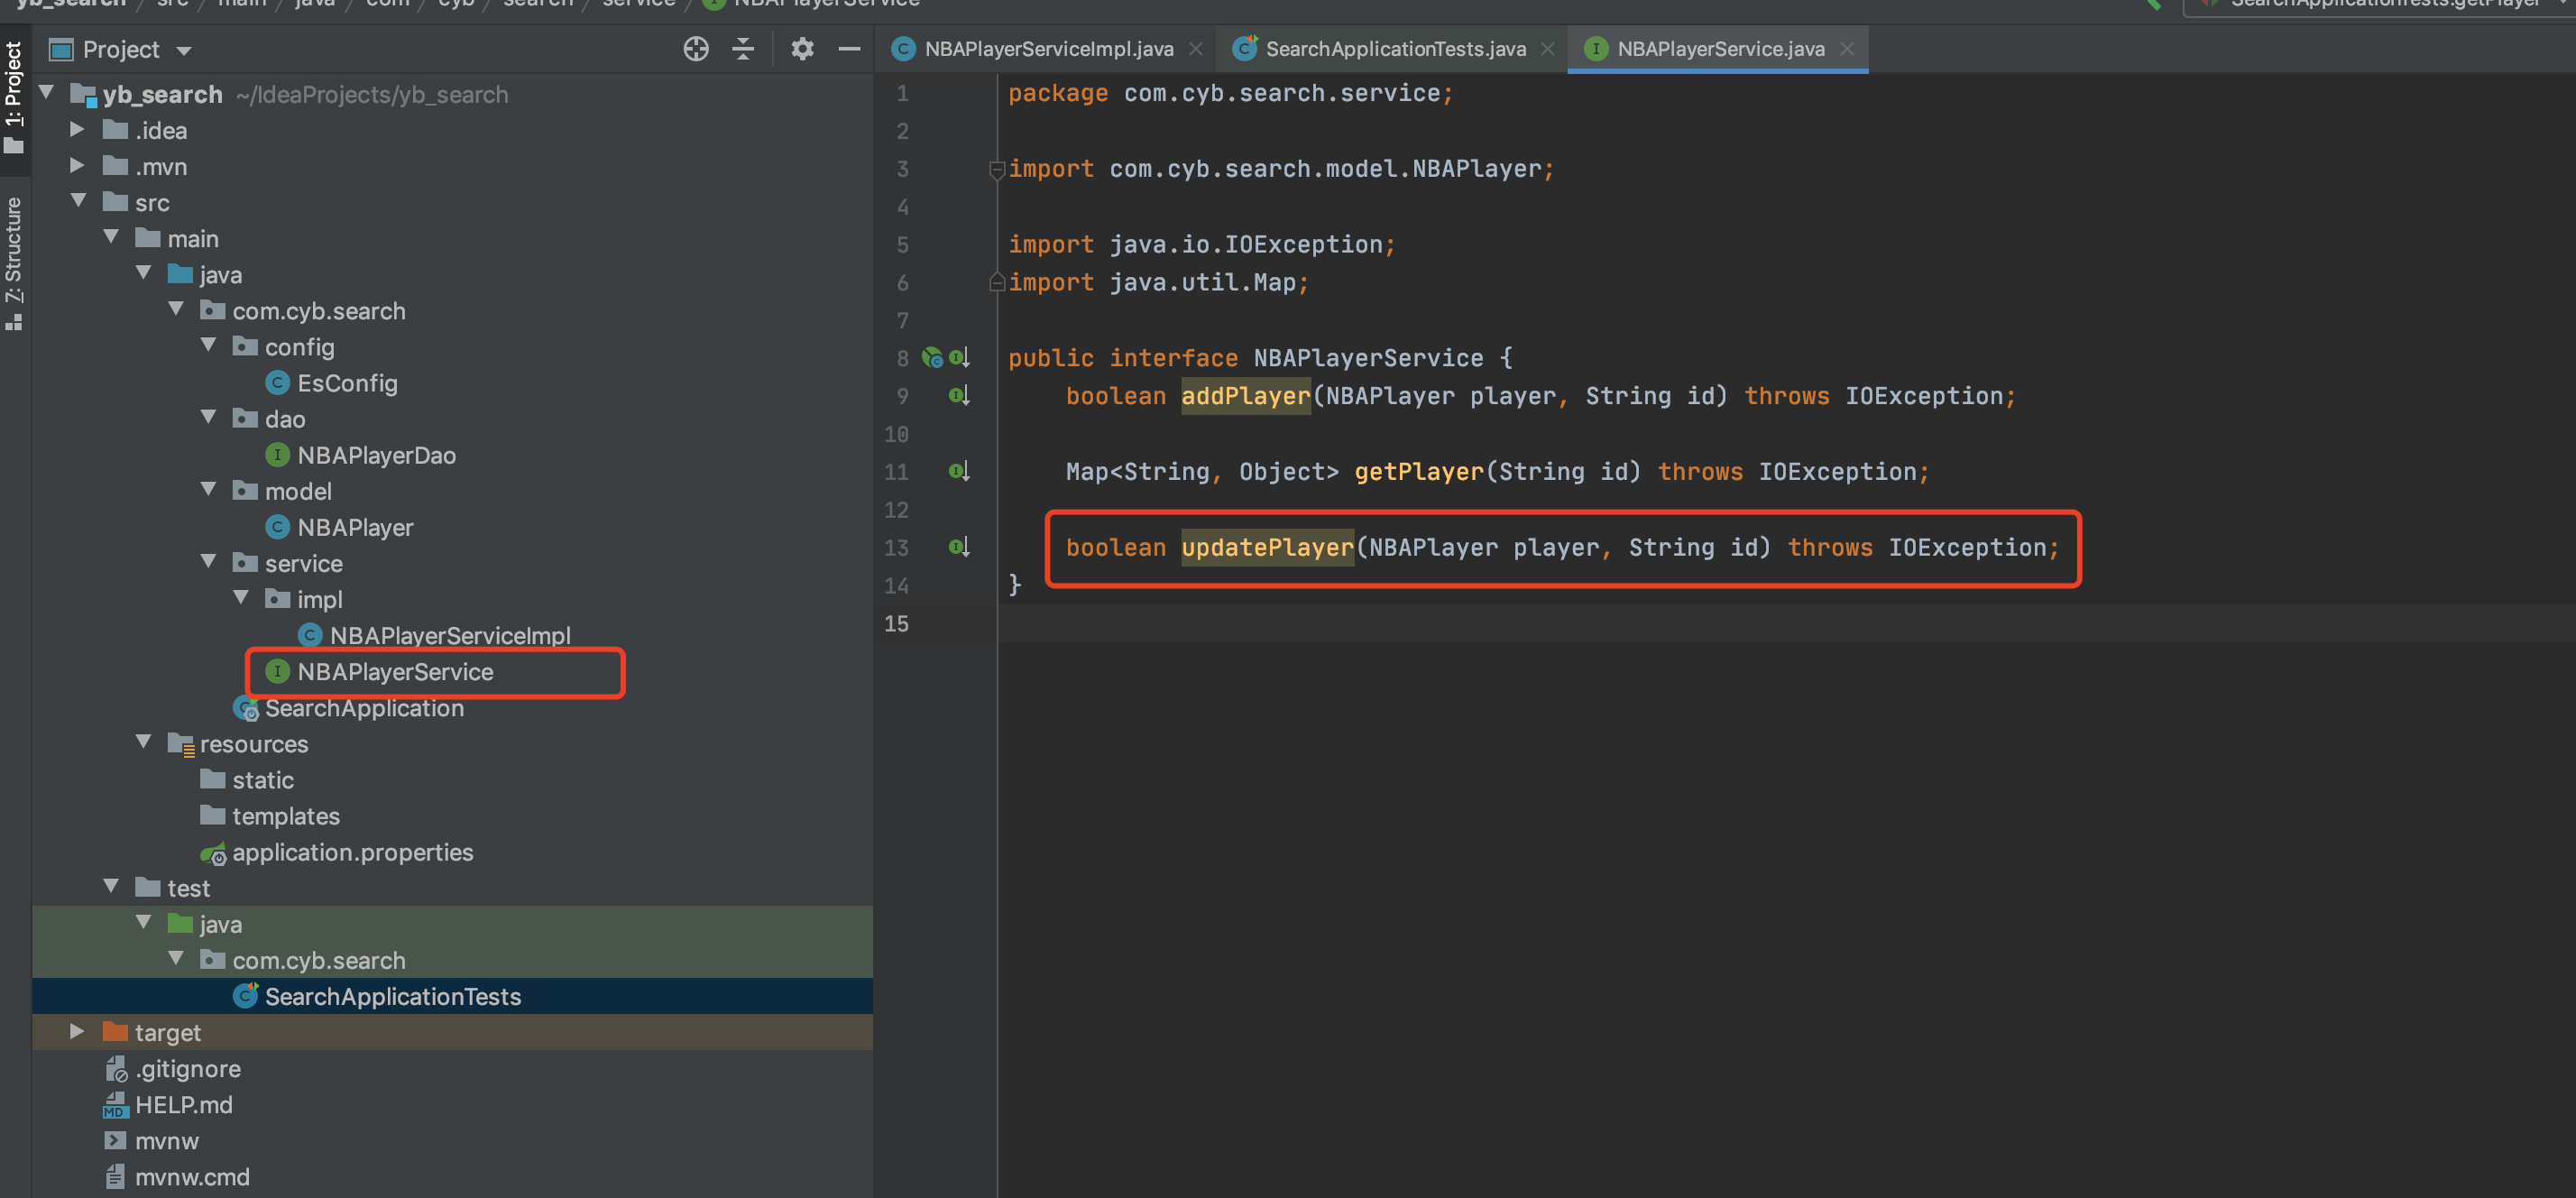Image resolution: width=2576 pixels, height=1198 pixels.
Task: Open NBAPlayerDao interface in tree
Action: click(x=375, y=455)
